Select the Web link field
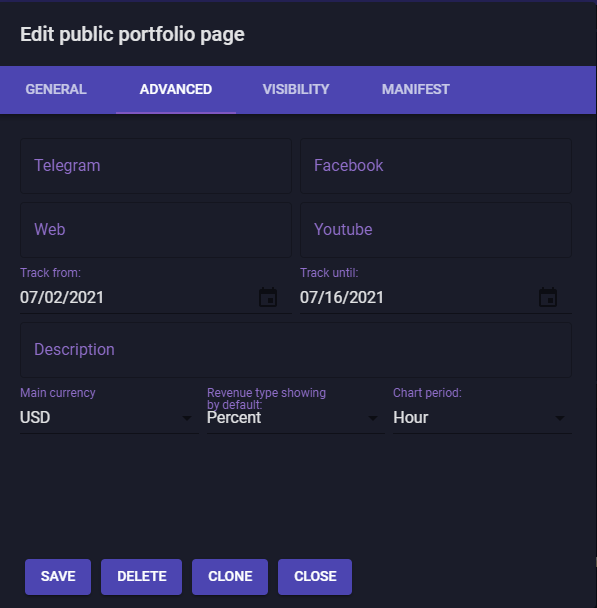Image resolution: width=597 pixels, height=608 pixels. [156, 230]
